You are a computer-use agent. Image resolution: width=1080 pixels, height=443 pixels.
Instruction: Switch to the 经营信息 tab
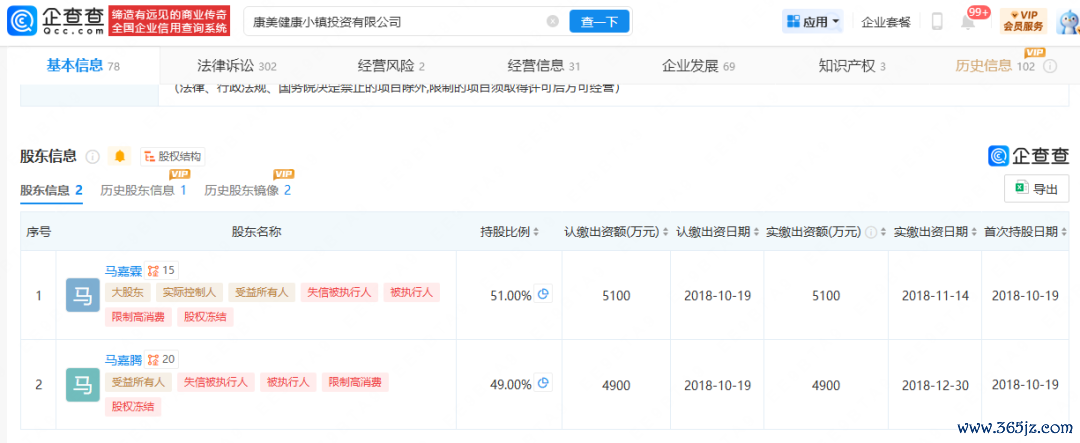click(x=544, y=66)
